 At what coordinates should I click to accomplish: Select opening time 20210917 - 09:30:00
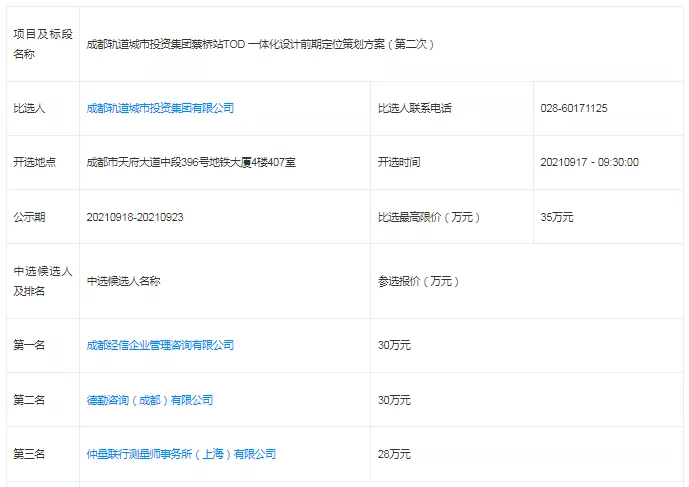point(590,162)
